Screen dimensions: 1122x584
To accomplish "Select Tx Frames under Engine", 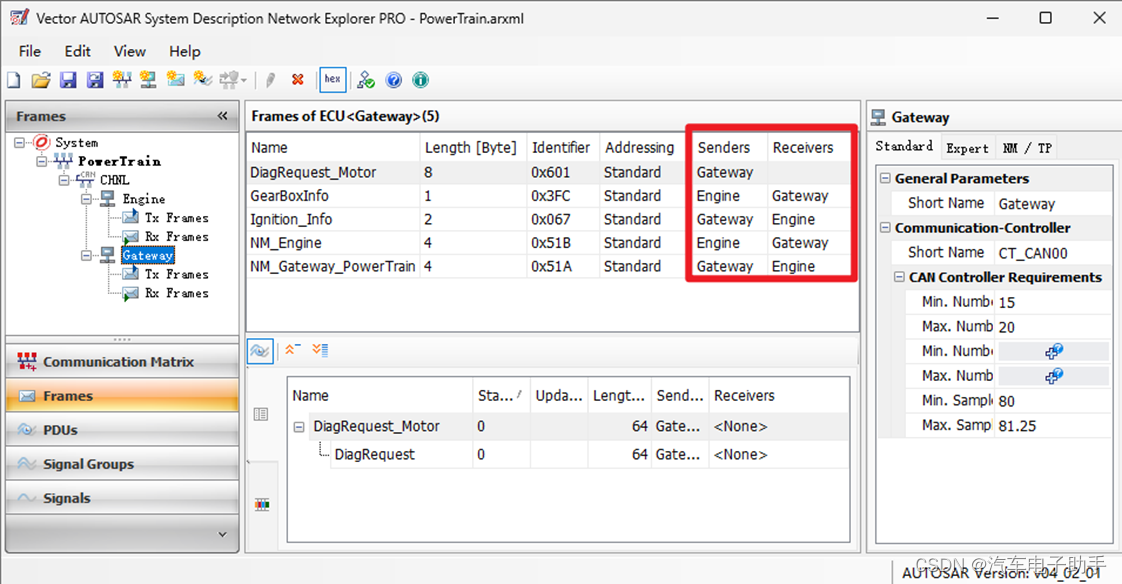I will click(x=177, y=218).
